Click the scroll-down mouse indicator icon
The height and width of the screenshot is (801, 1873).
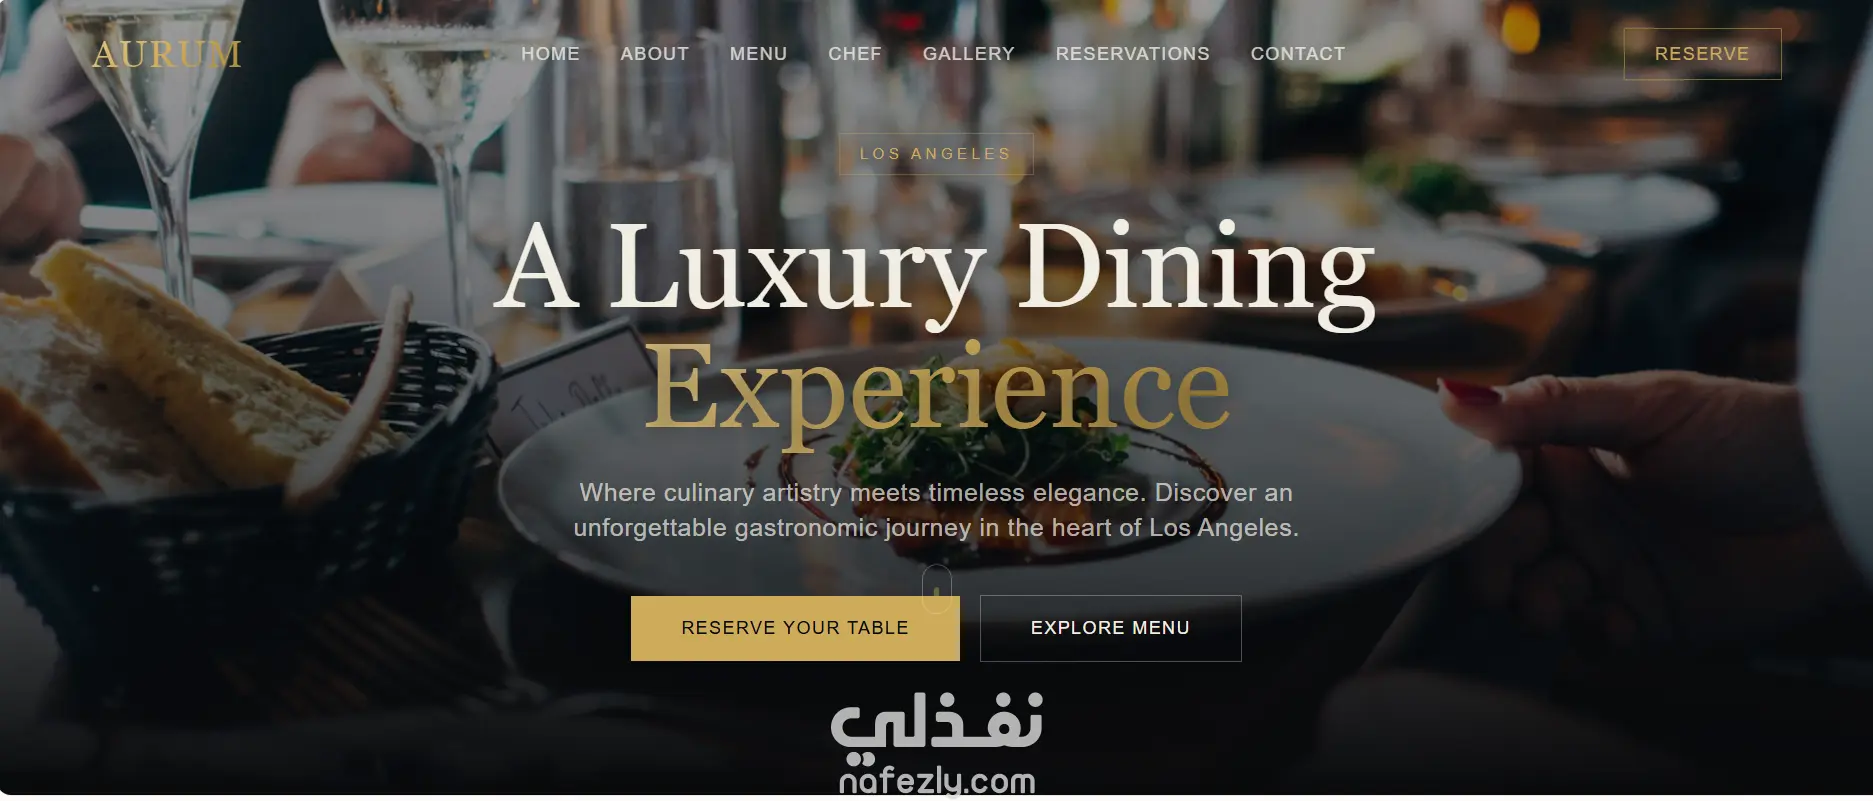point(936,588)
